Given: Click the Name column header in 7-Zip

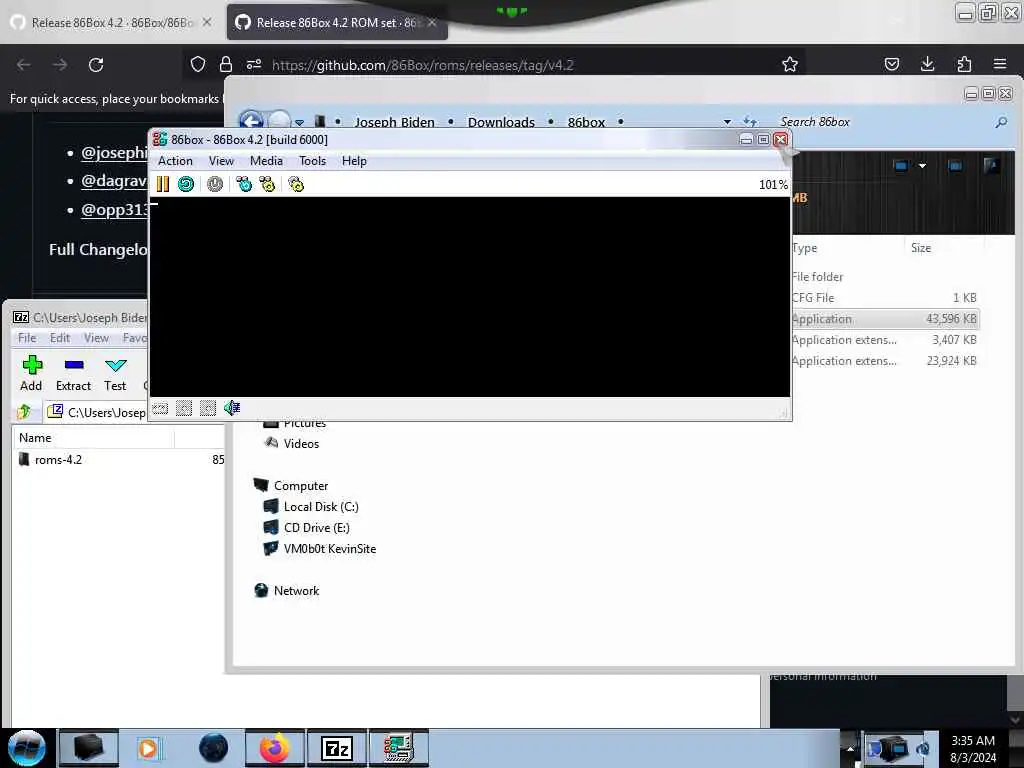Looking at the screenshot, I should coord(93,438).
